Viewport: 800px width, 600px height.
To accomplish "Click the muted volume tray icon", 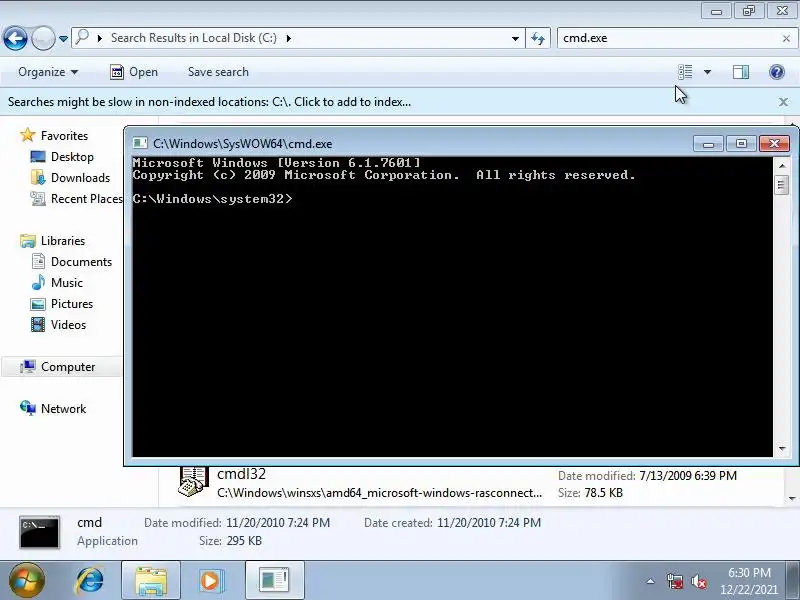I will click(698, 581).
